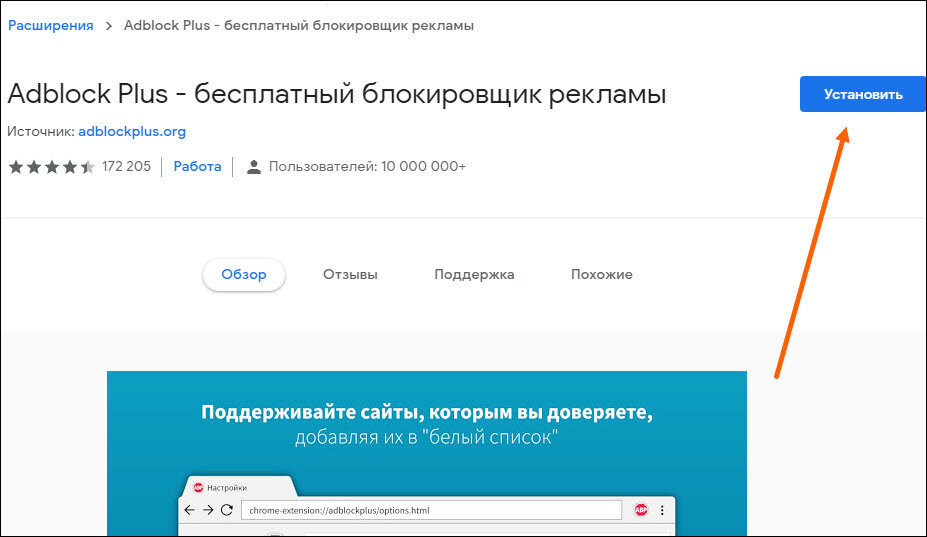Click Поддерживайте сайты headline text
The image size is (927, 537).
[427, 412]
